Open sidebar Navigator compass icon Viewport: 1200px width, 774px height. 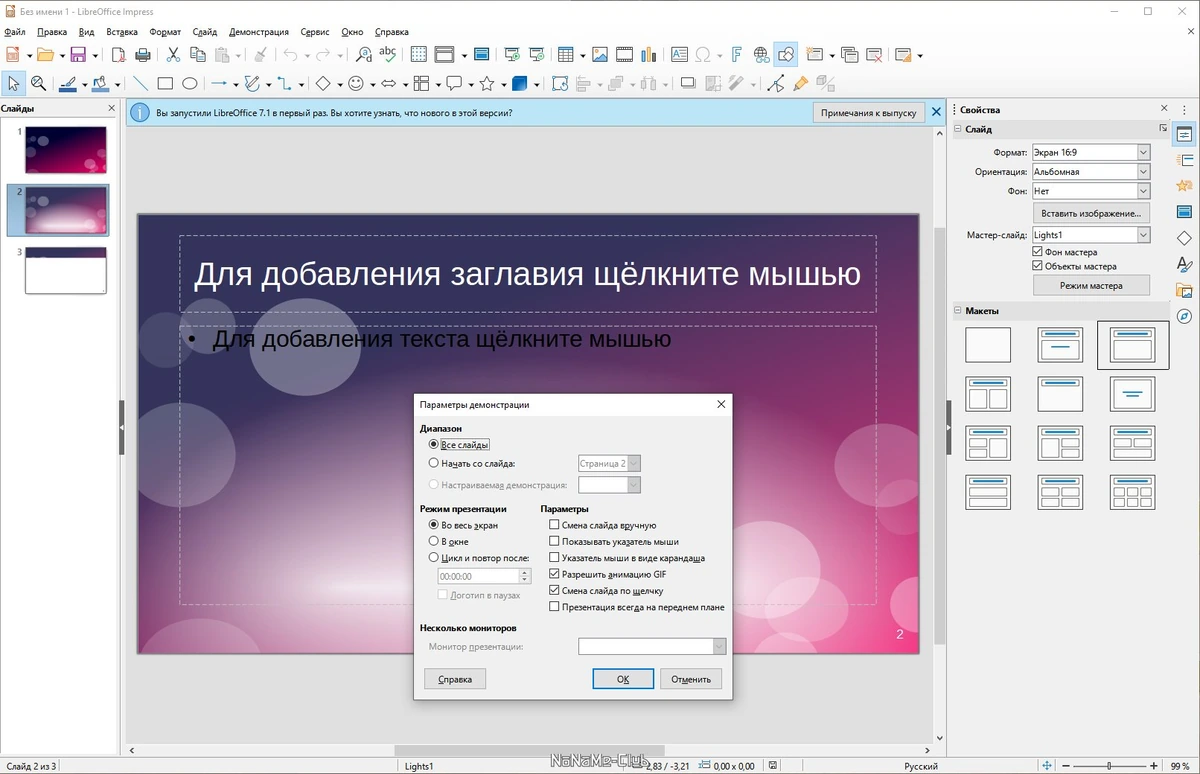[1185, 317]
